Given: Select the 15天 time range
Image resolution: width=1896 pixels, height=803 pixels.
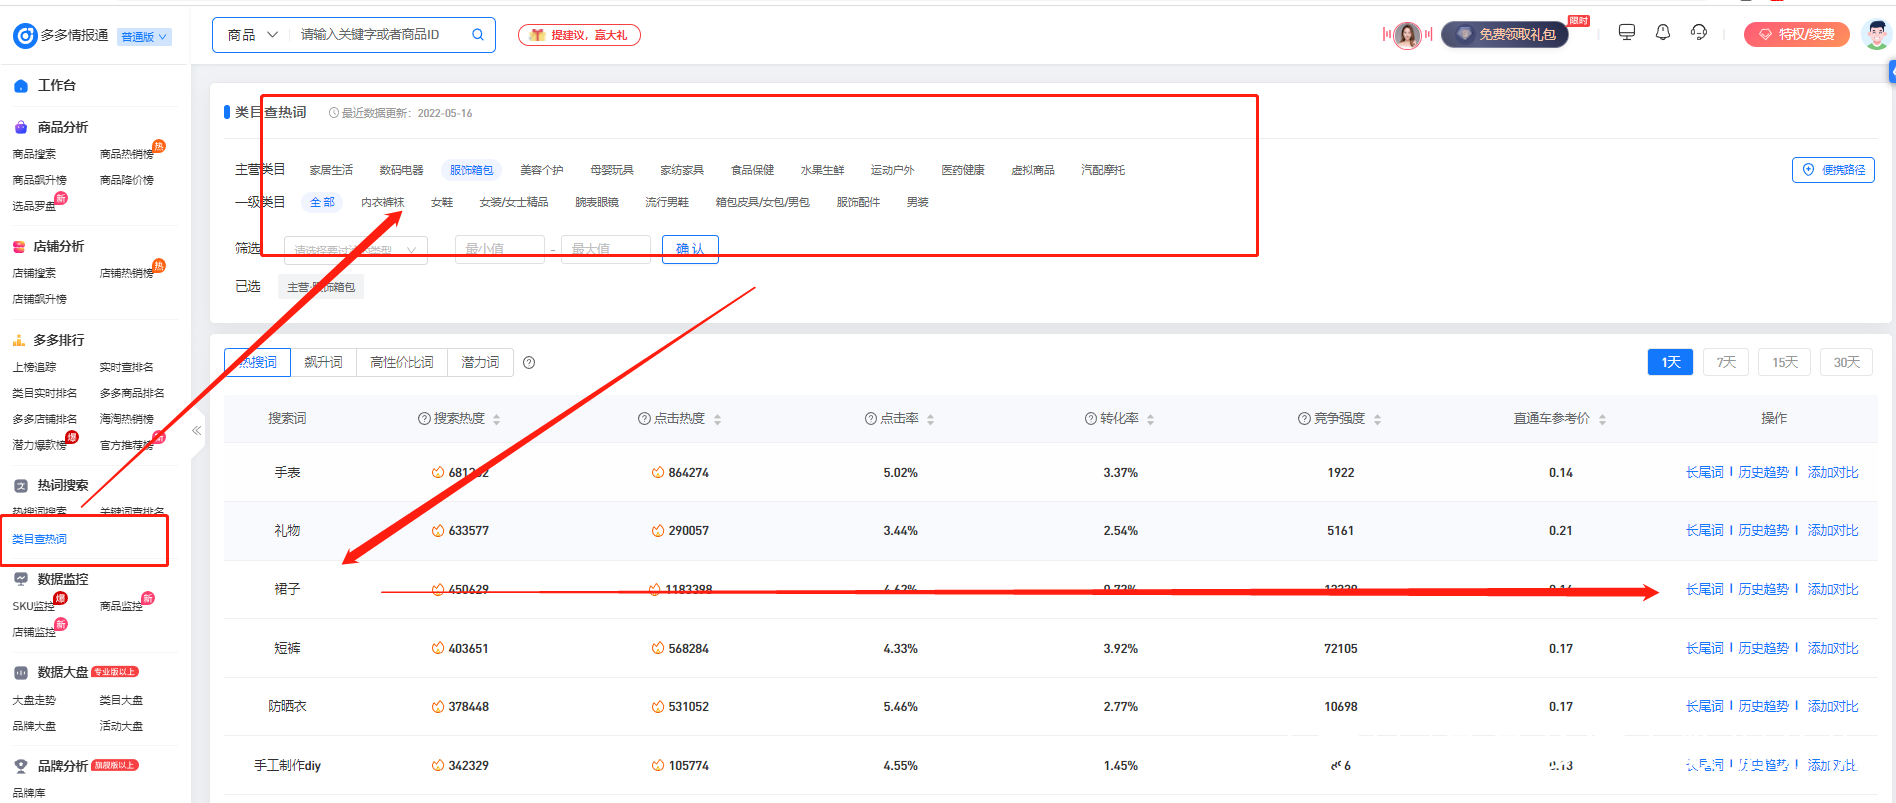Looking at the screenshot, I should coord(1785,362).
